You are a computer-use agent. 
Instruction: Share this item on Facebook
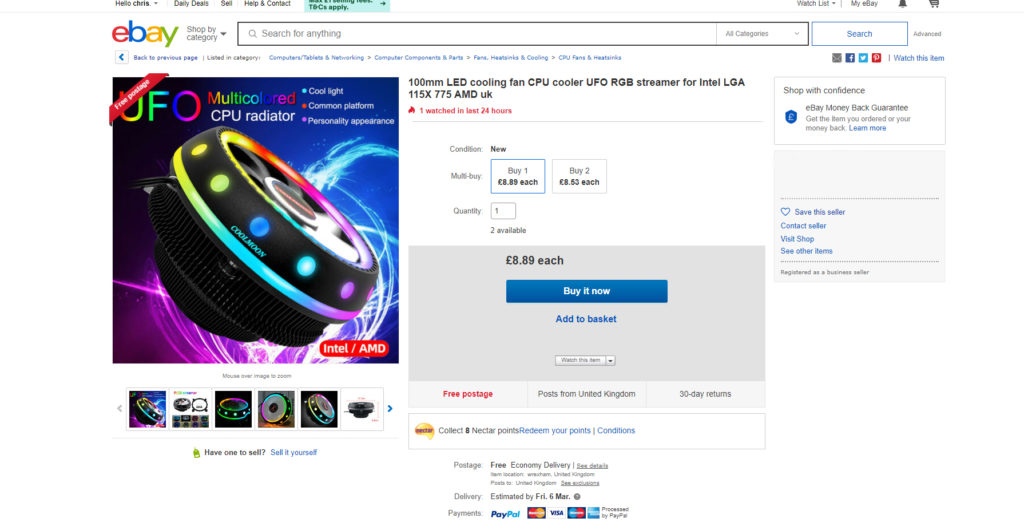coord(850,58)
